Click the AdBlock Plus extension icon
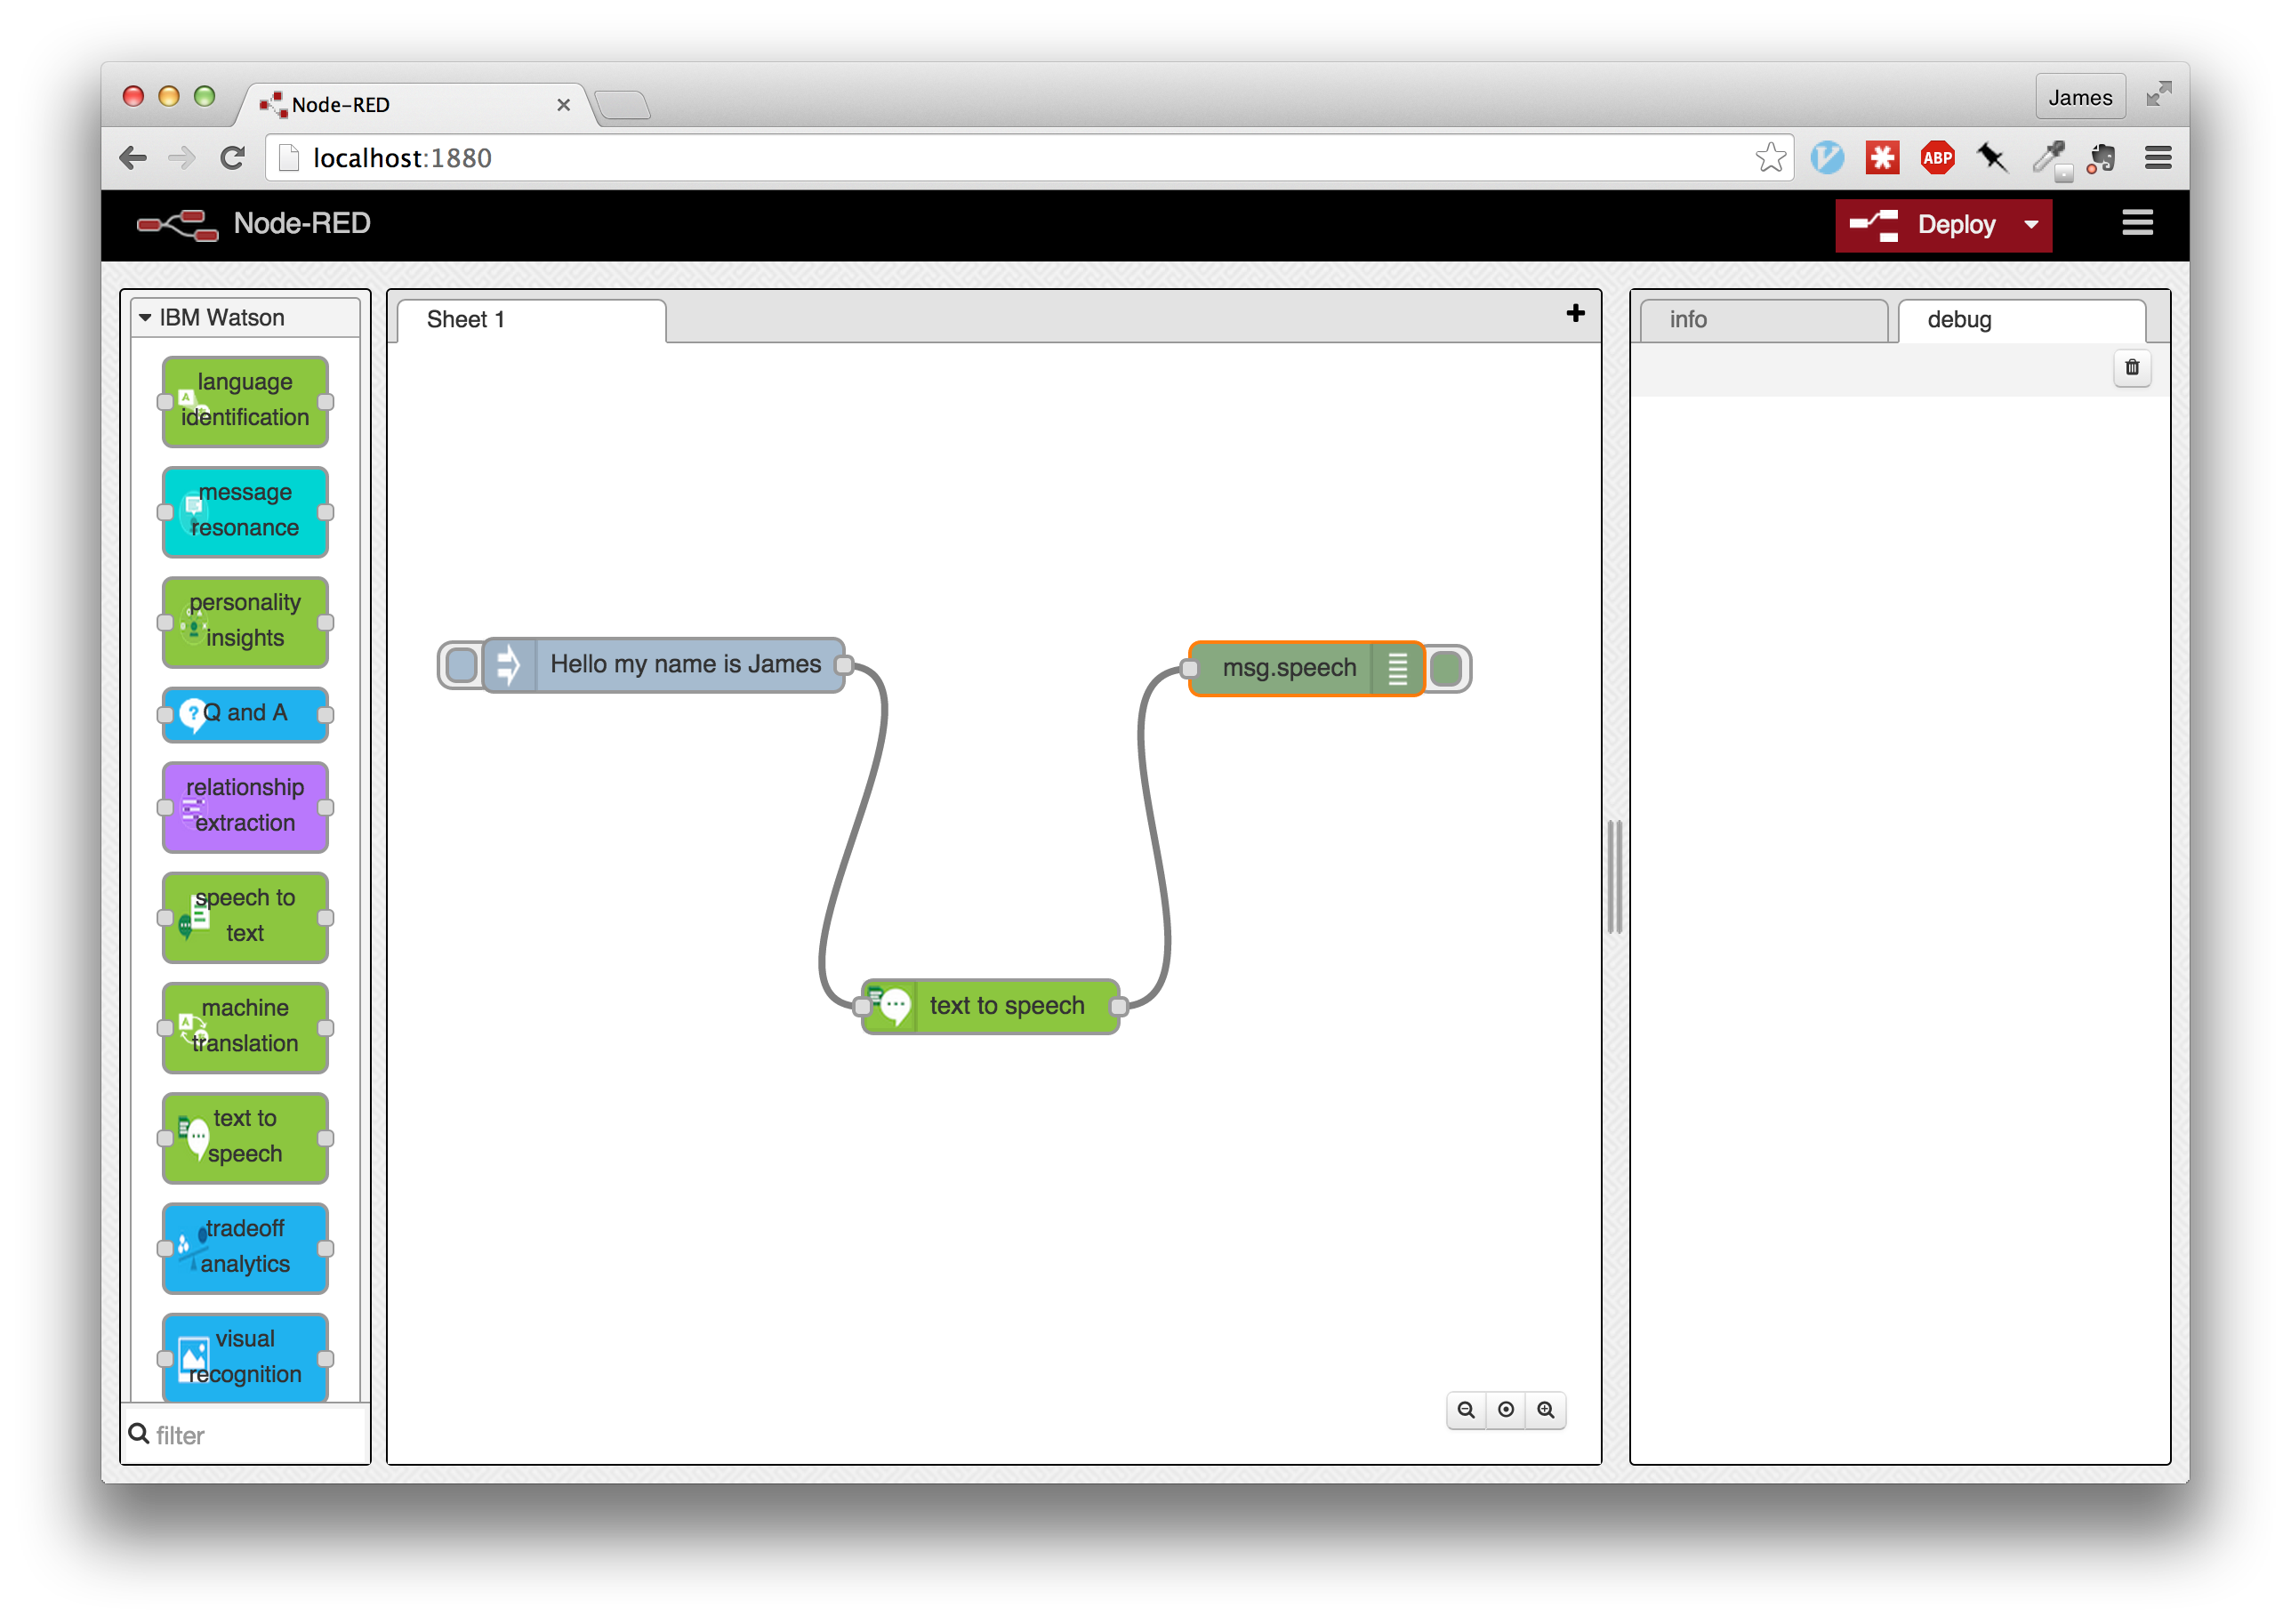 (x=1937, y=157)
